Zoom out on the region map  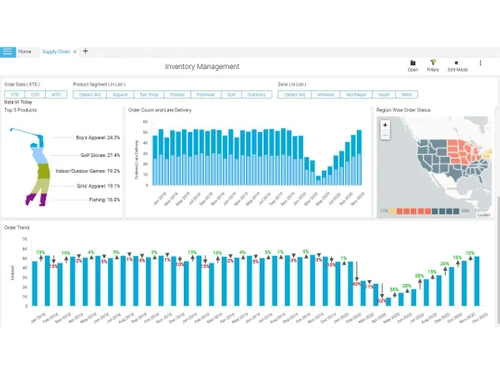[x=385, y=135]
